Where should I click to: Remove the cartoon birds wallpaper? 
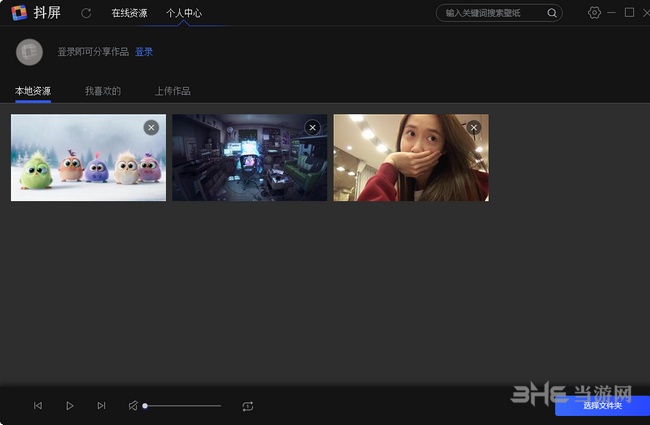(x=151, y=128)
